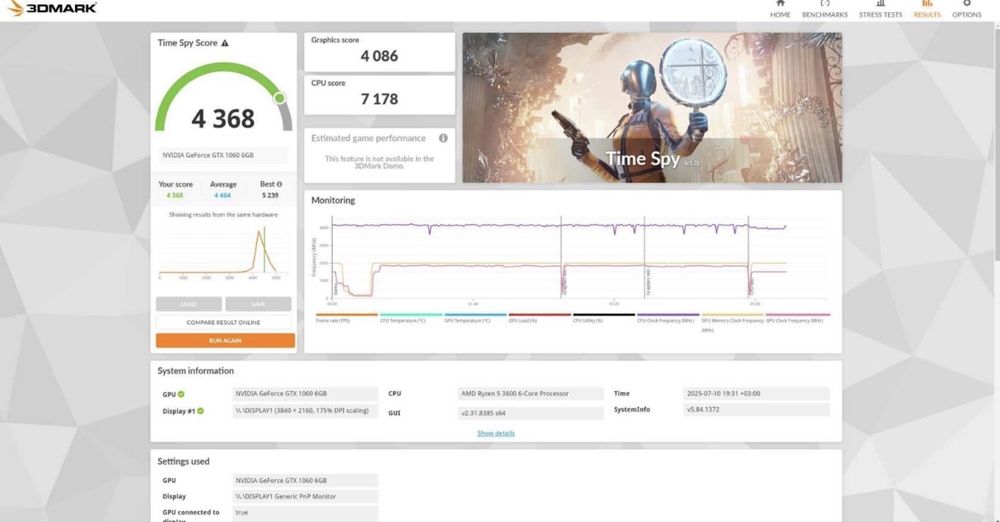Screen dimensions: 1000x522
Task: Open the Options gear menu
Action: (x=966, y=9)
